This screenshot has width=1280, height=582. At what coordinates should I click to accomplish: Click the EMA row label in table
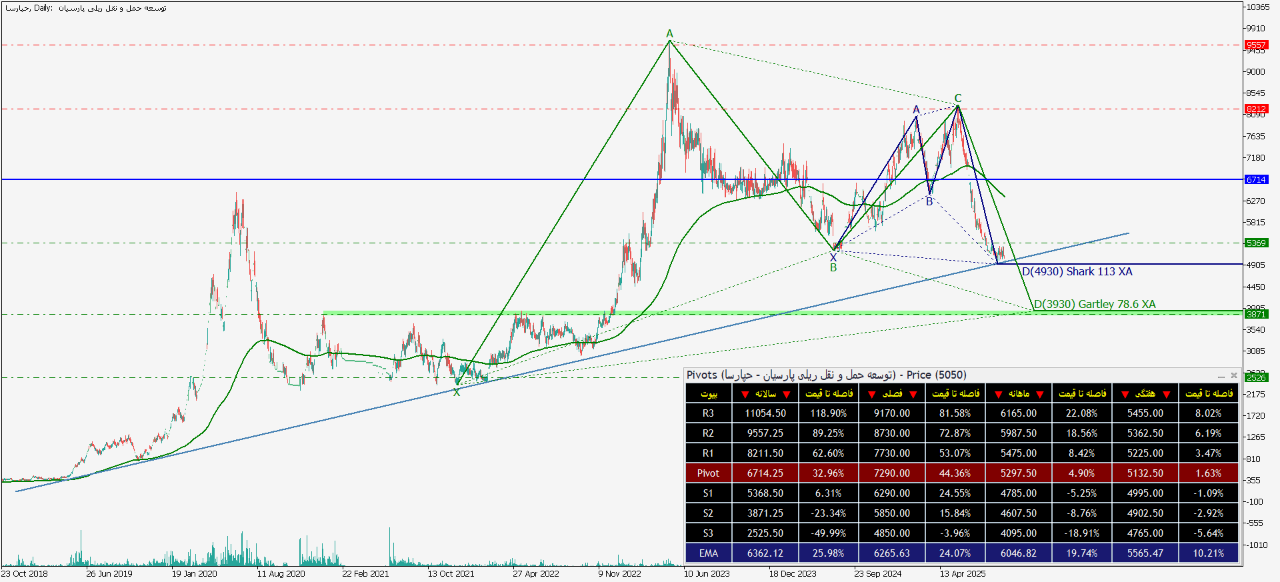click(708, 552)
